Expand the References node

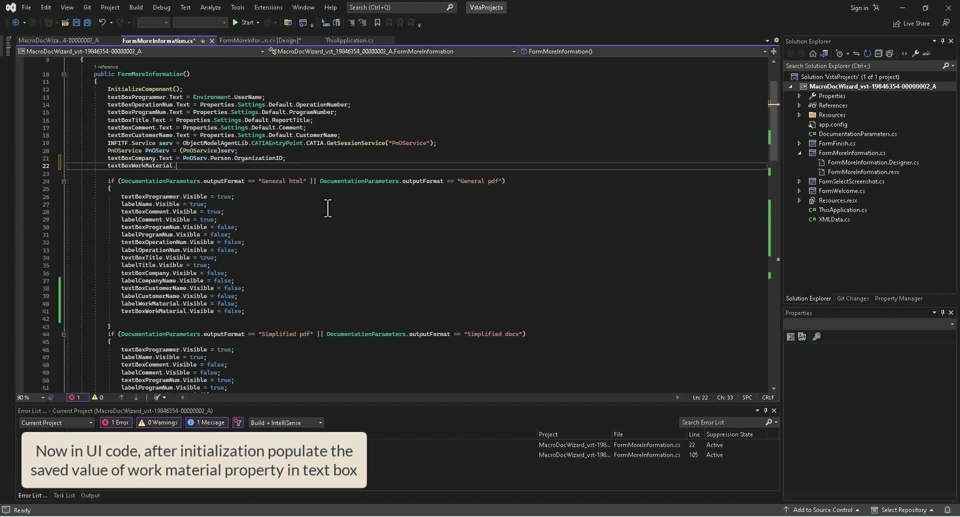799,105
